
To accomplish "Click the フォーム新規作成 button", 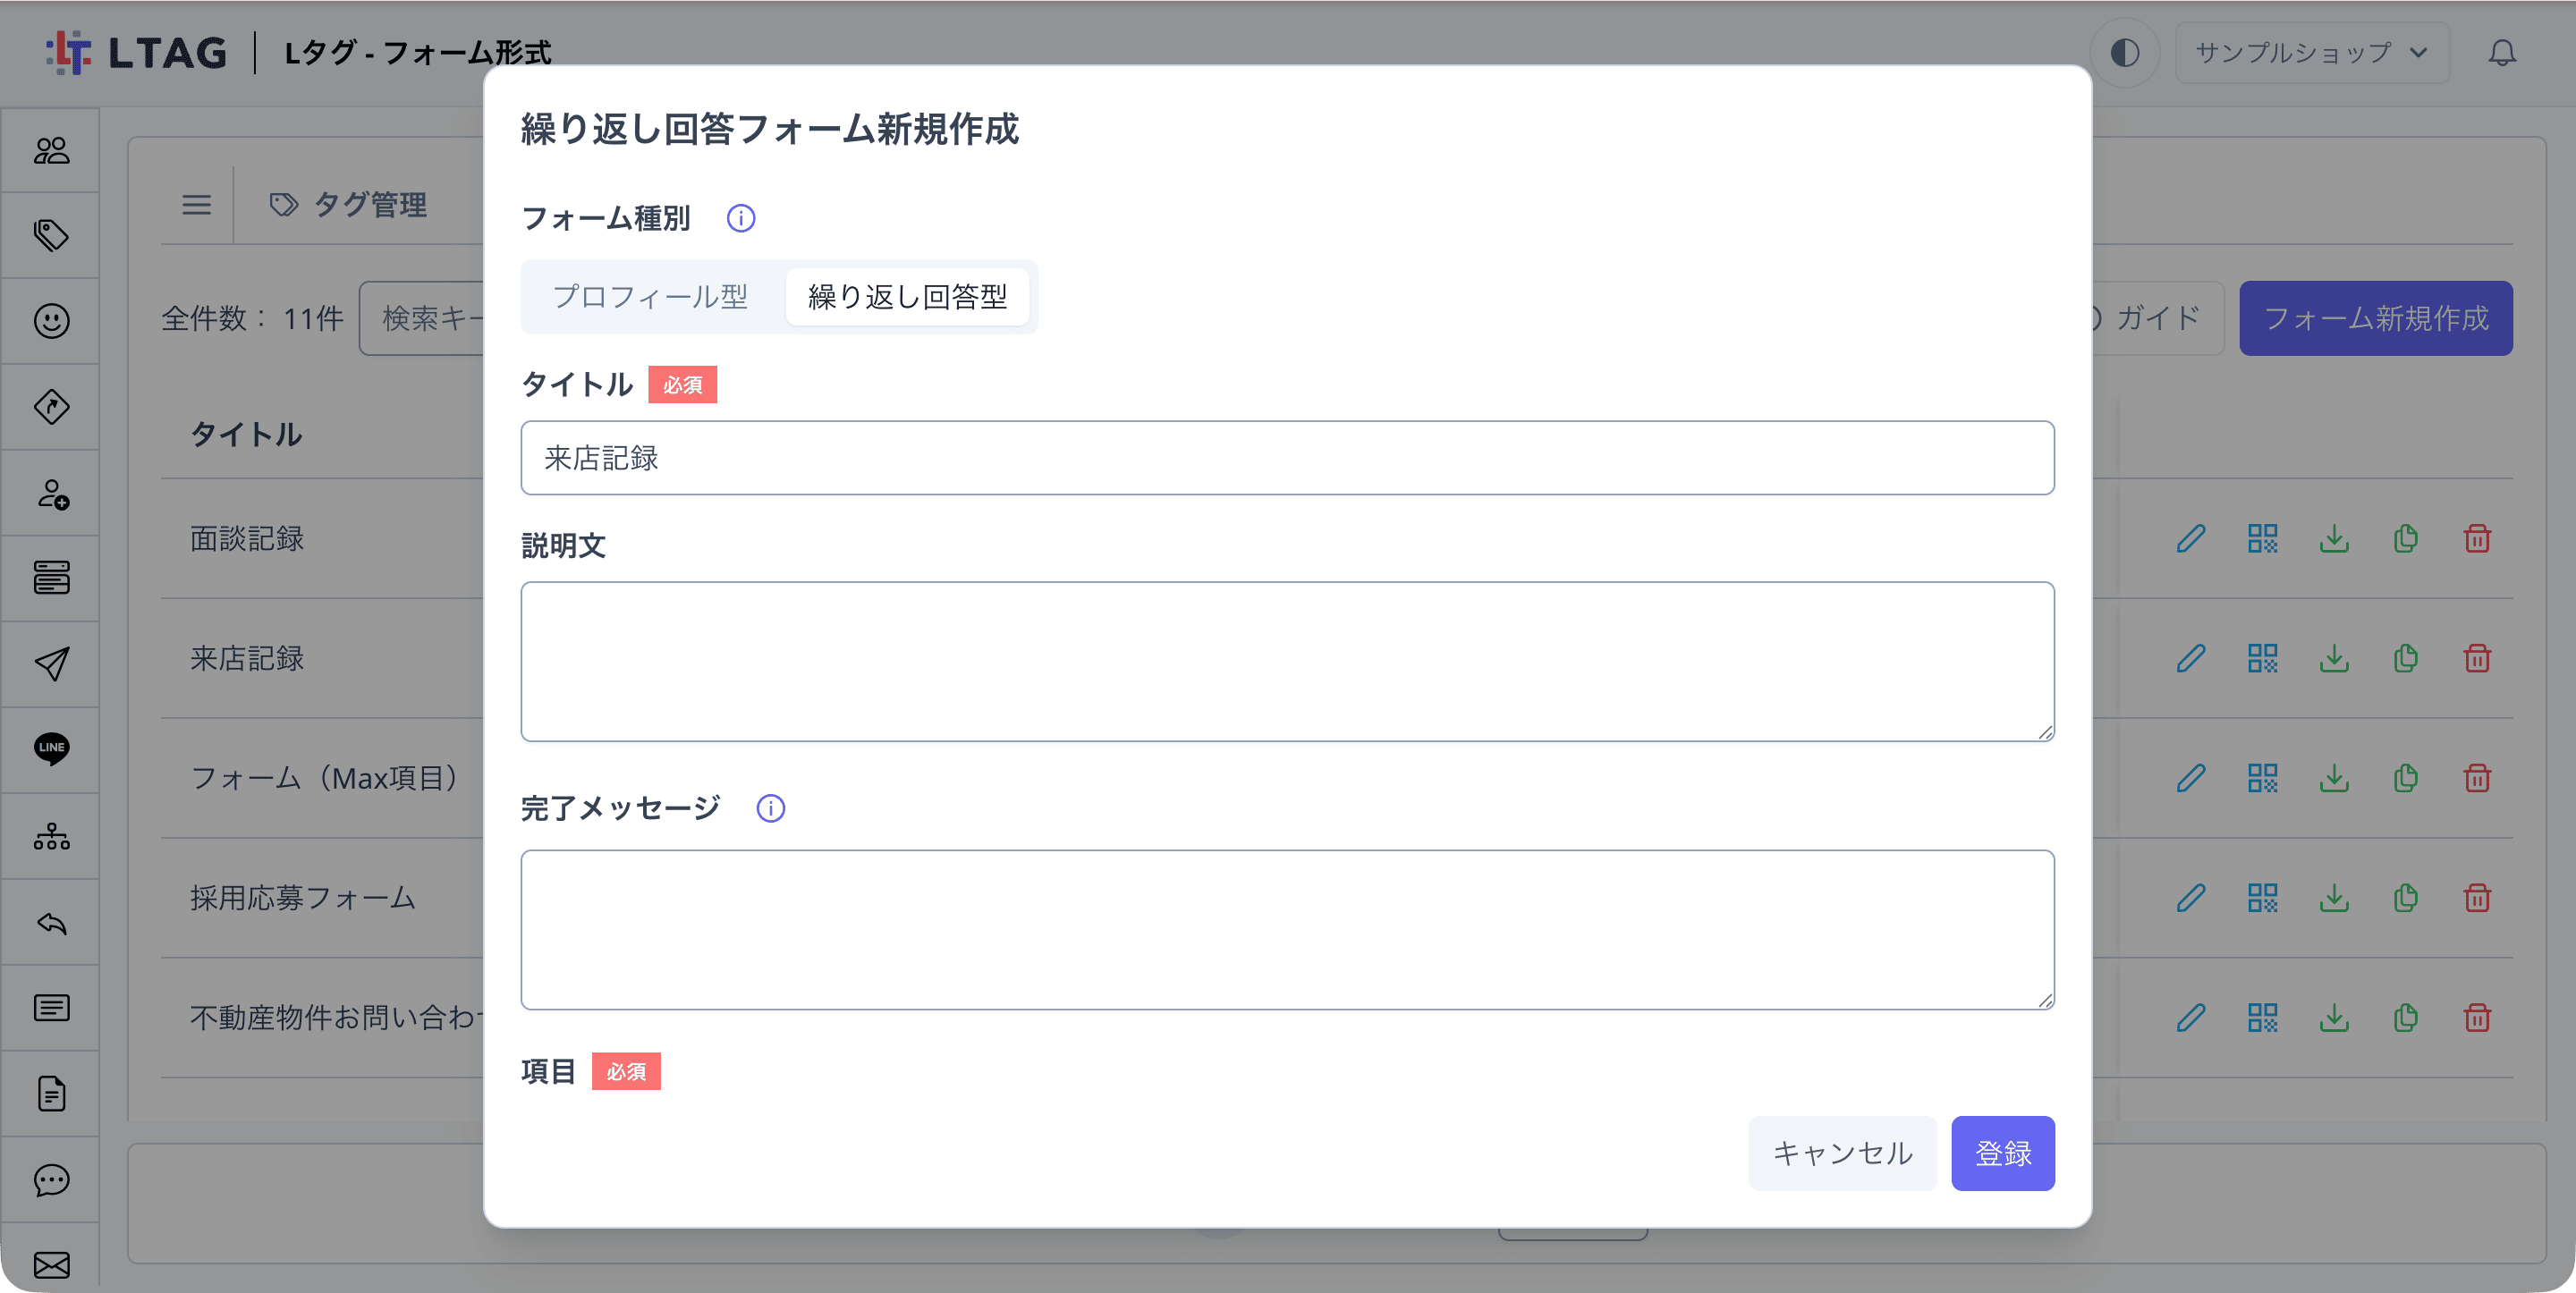I will point(2376,318).
